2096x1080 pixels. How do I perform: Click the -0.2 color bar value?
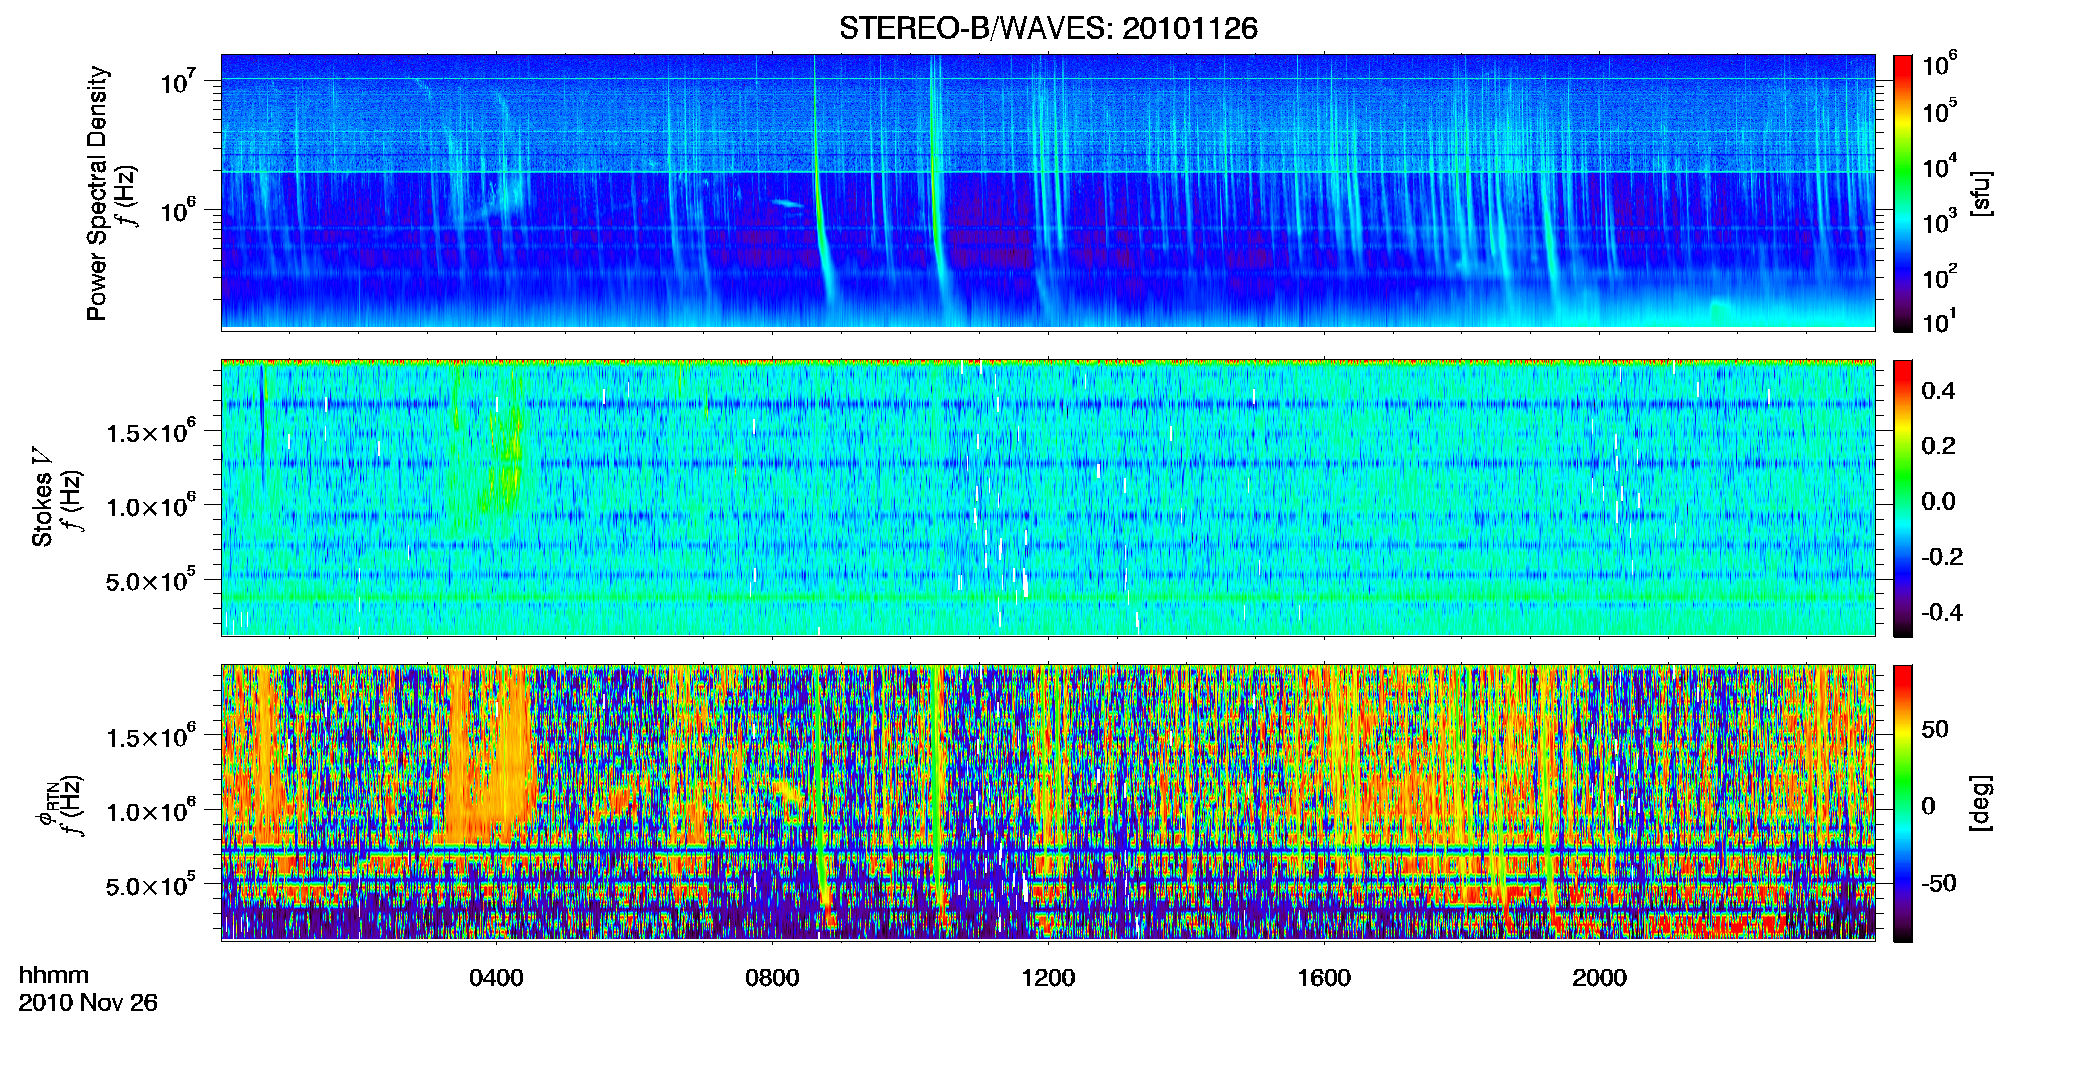pyautogui.click(x=1942, y=557)
